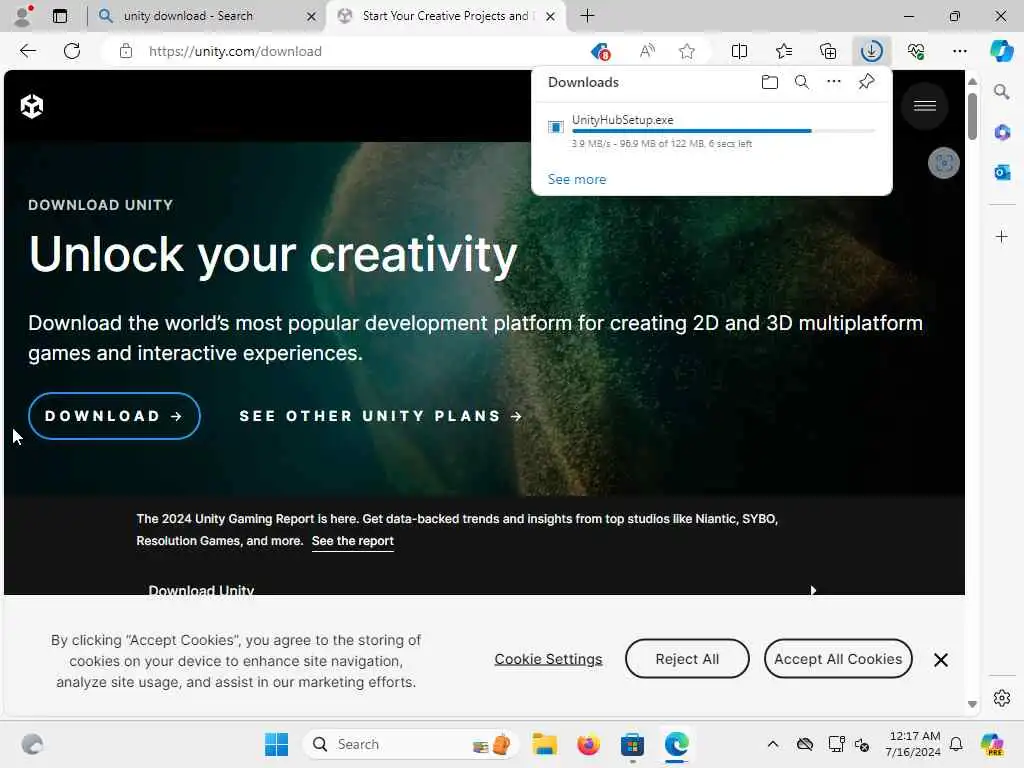Open sidebar search icon
Image resolution: width=1024 pixels, height=768 pixels.
[1001, 91]
